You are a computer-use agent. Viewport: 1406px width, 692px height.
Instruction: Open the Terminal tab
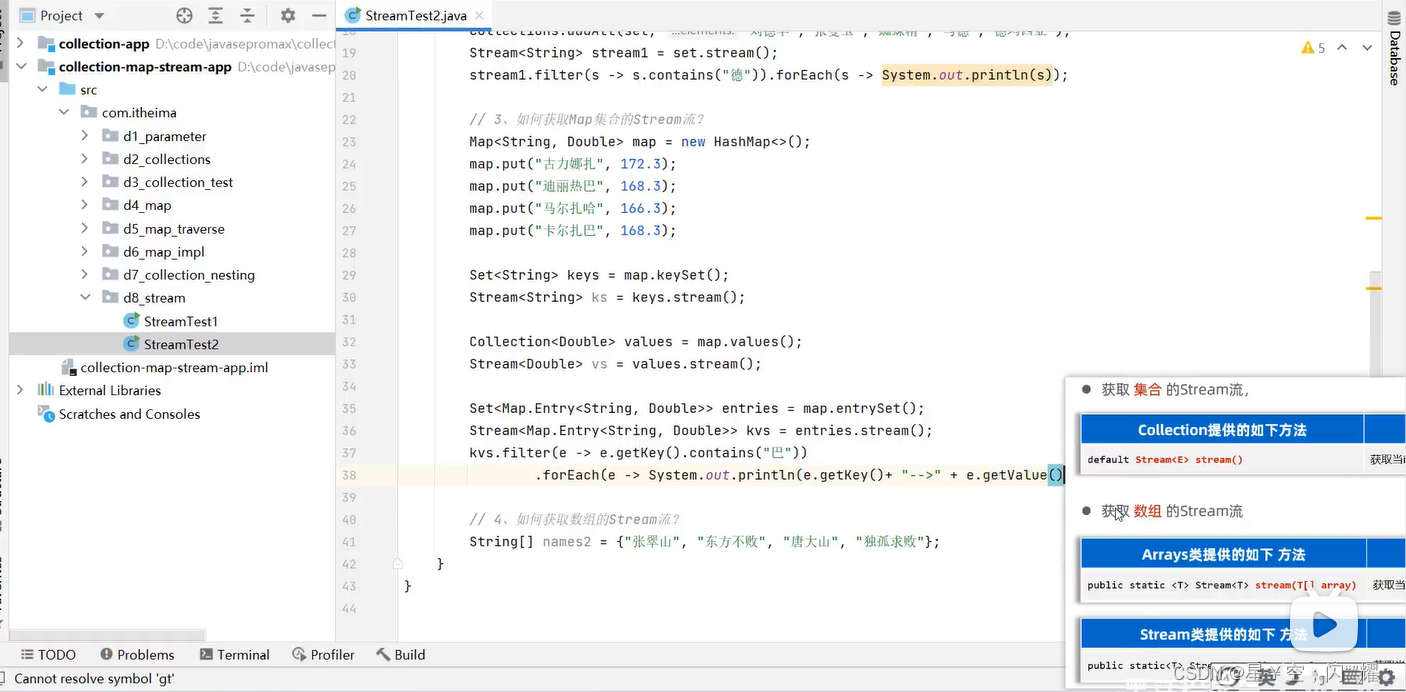coord(234,654)
